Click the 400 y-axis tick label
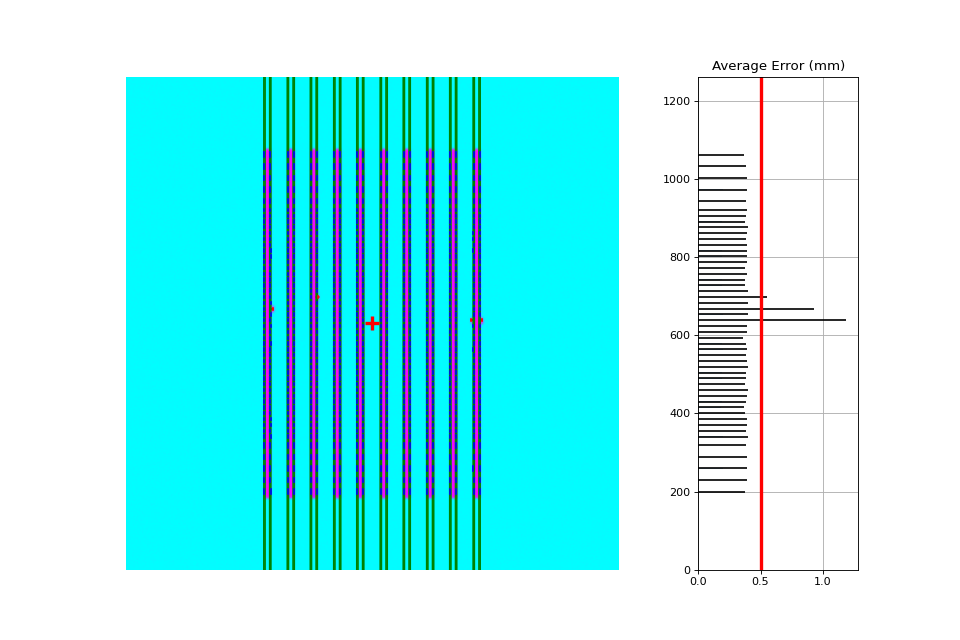The width and height of the screenshot is (960, 640). (680, 413)
